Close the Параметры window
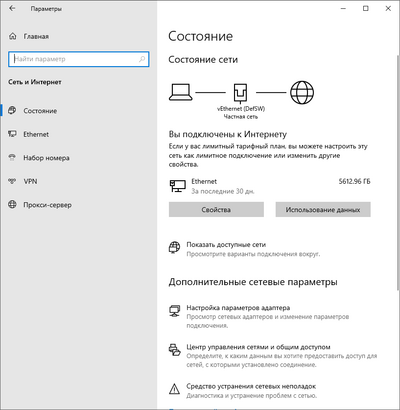The width and height of the screenshot is (400, 410). pos(388,9)
